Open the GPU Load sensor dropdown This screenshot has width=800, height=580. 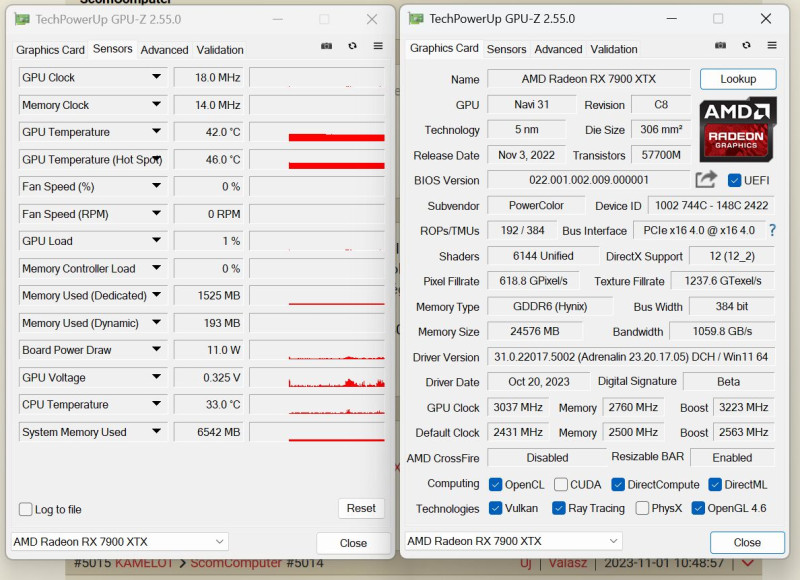click(x=156, y=241)
